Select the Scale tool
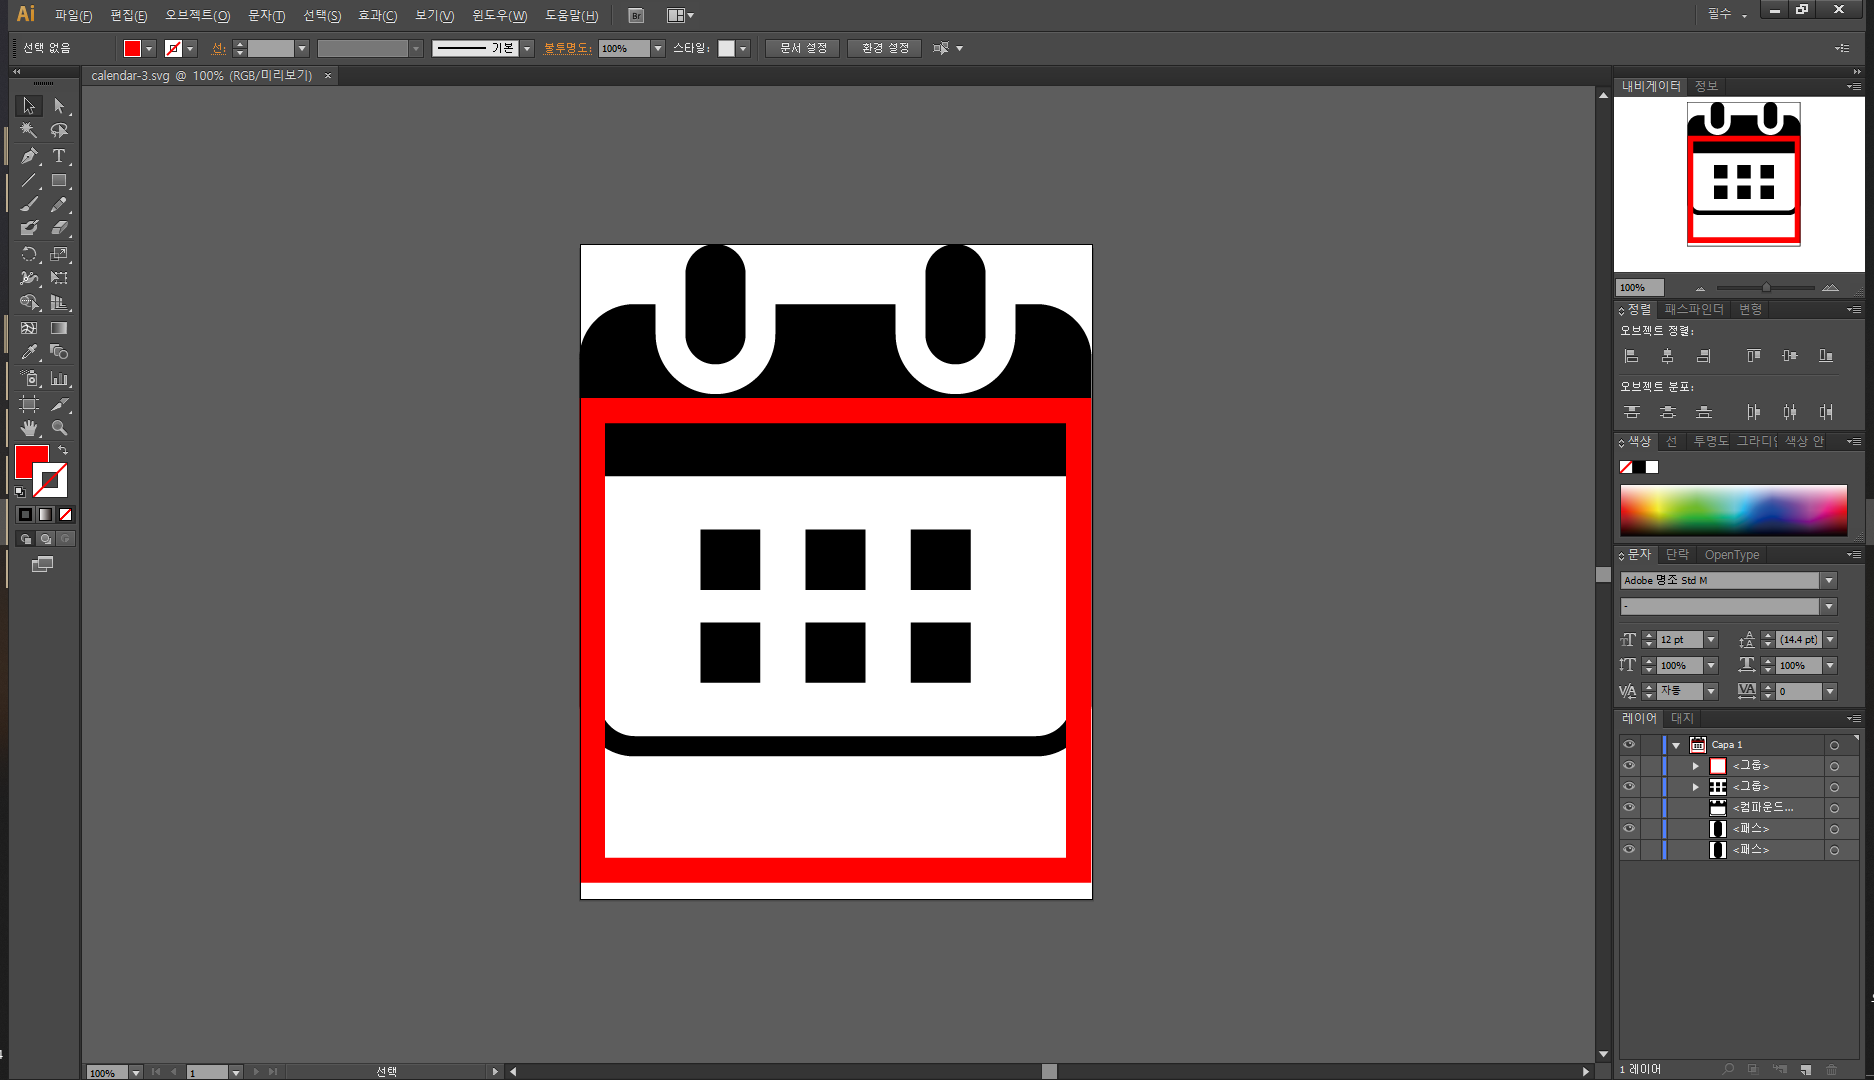 pos(59,254)
